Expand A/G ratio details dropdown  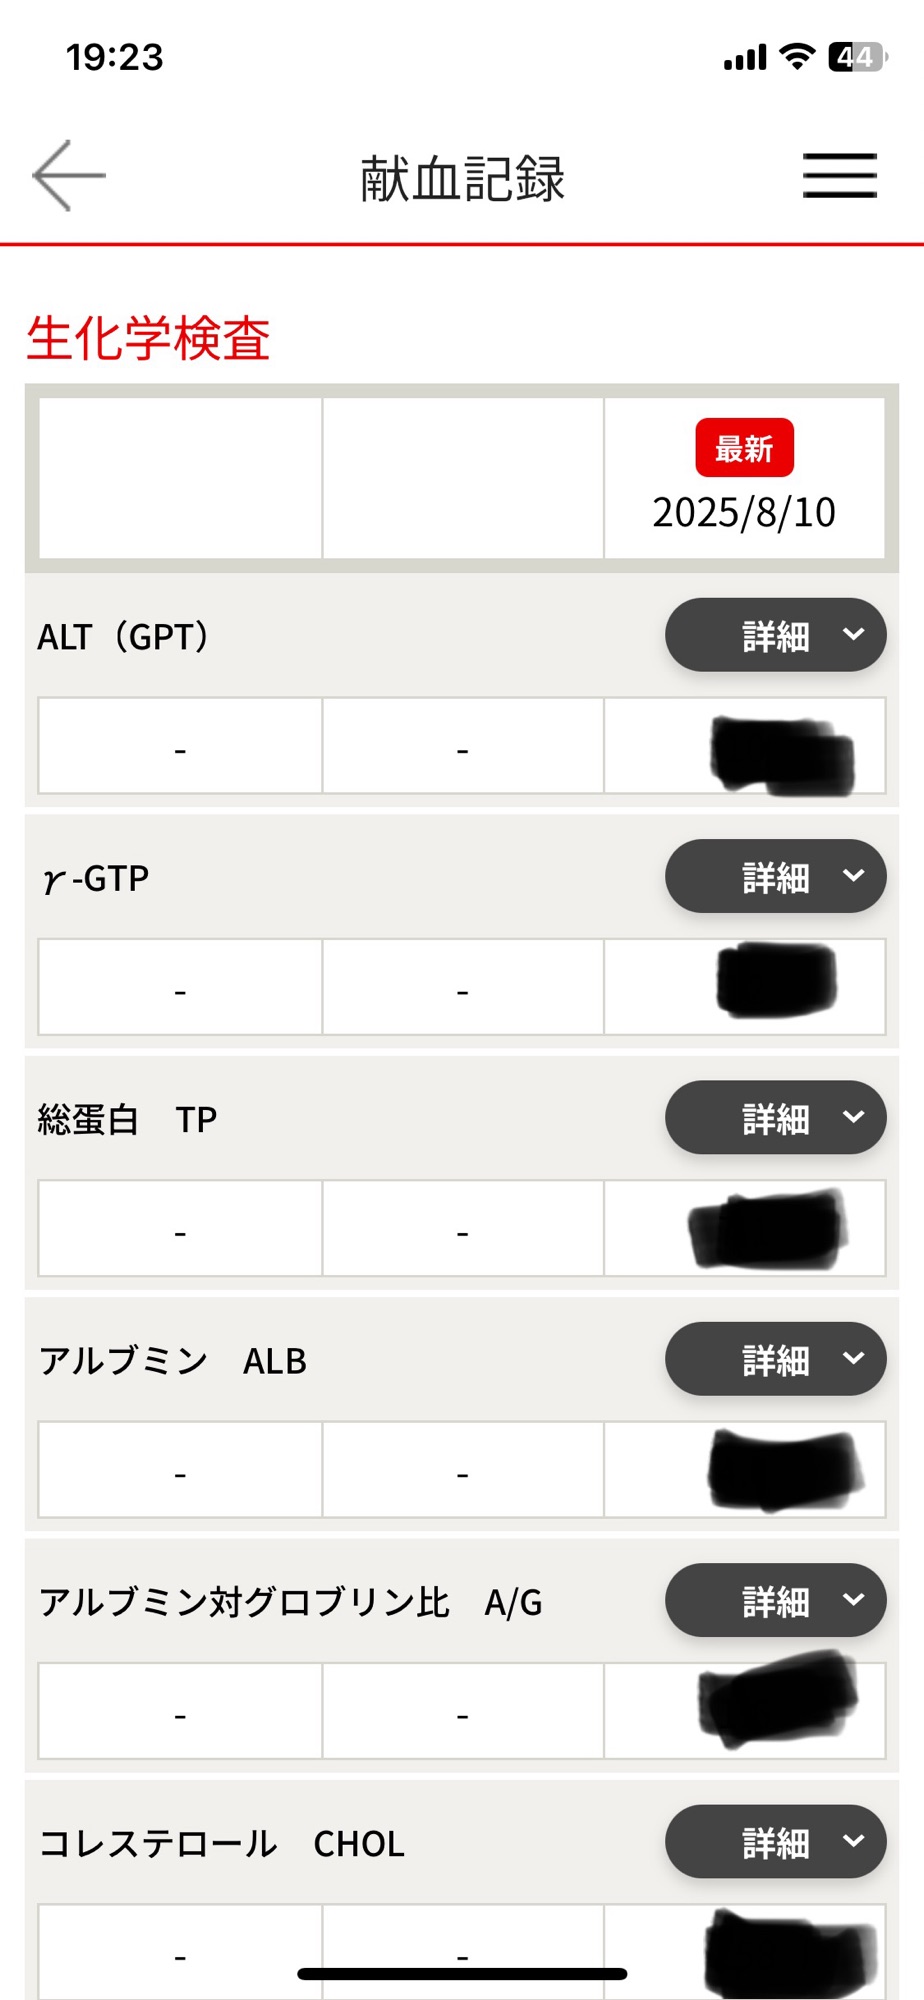775,1600
